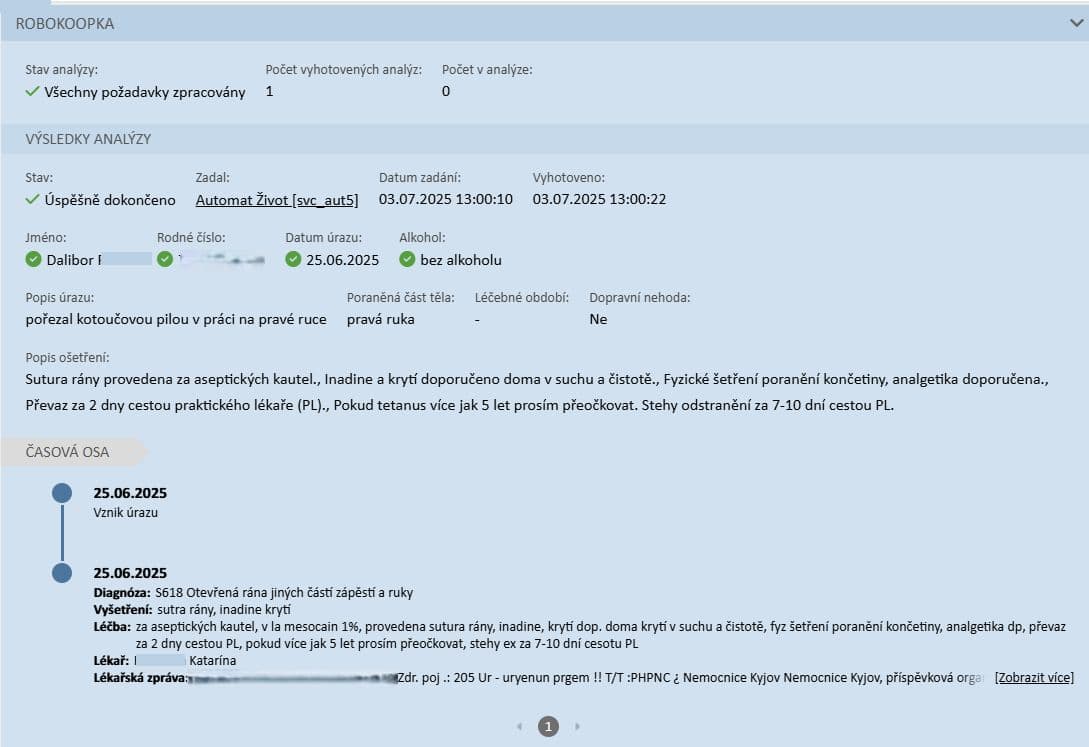Go to the previous page with the left pagination arrow

coord(519,726)
